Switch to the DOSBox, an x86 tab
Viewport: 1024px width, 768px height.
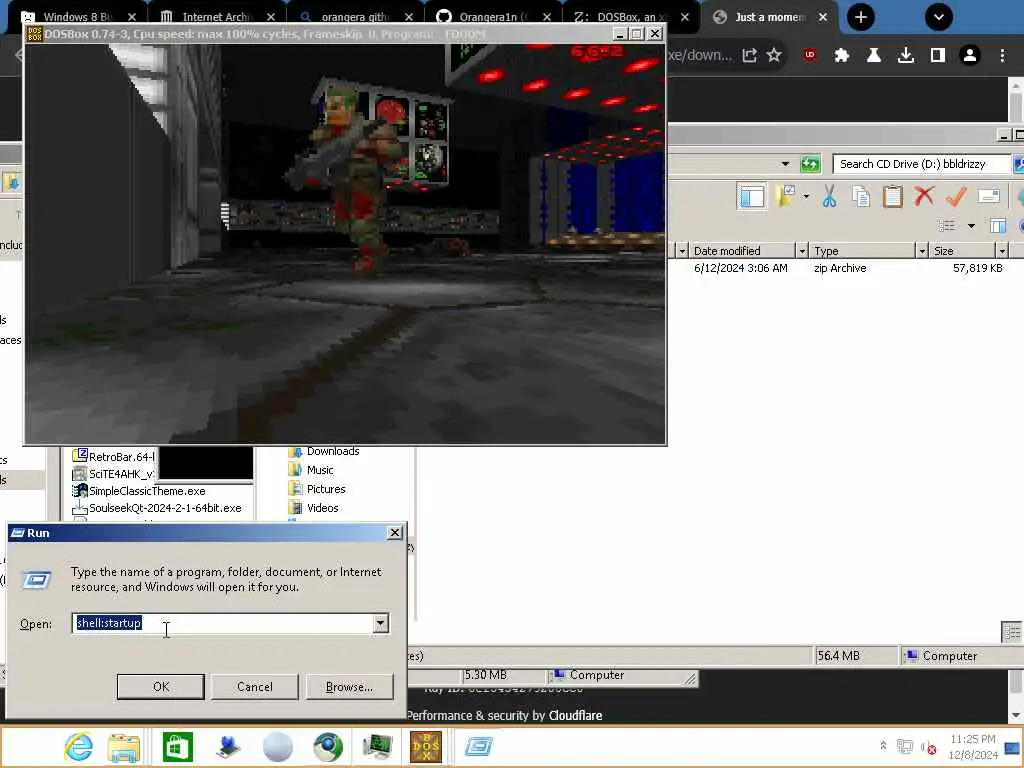pyautogui.click(x=630, y=17)
